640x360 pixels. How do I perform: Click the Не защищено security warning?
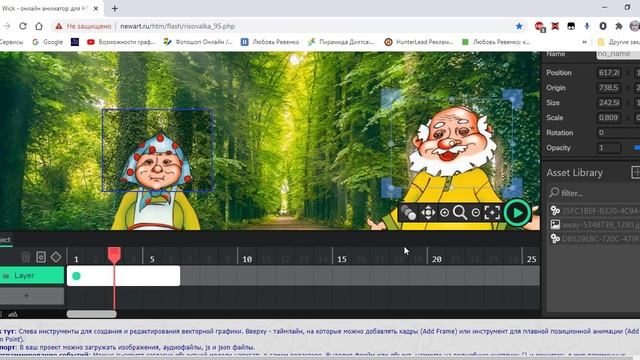pos(83,26)
